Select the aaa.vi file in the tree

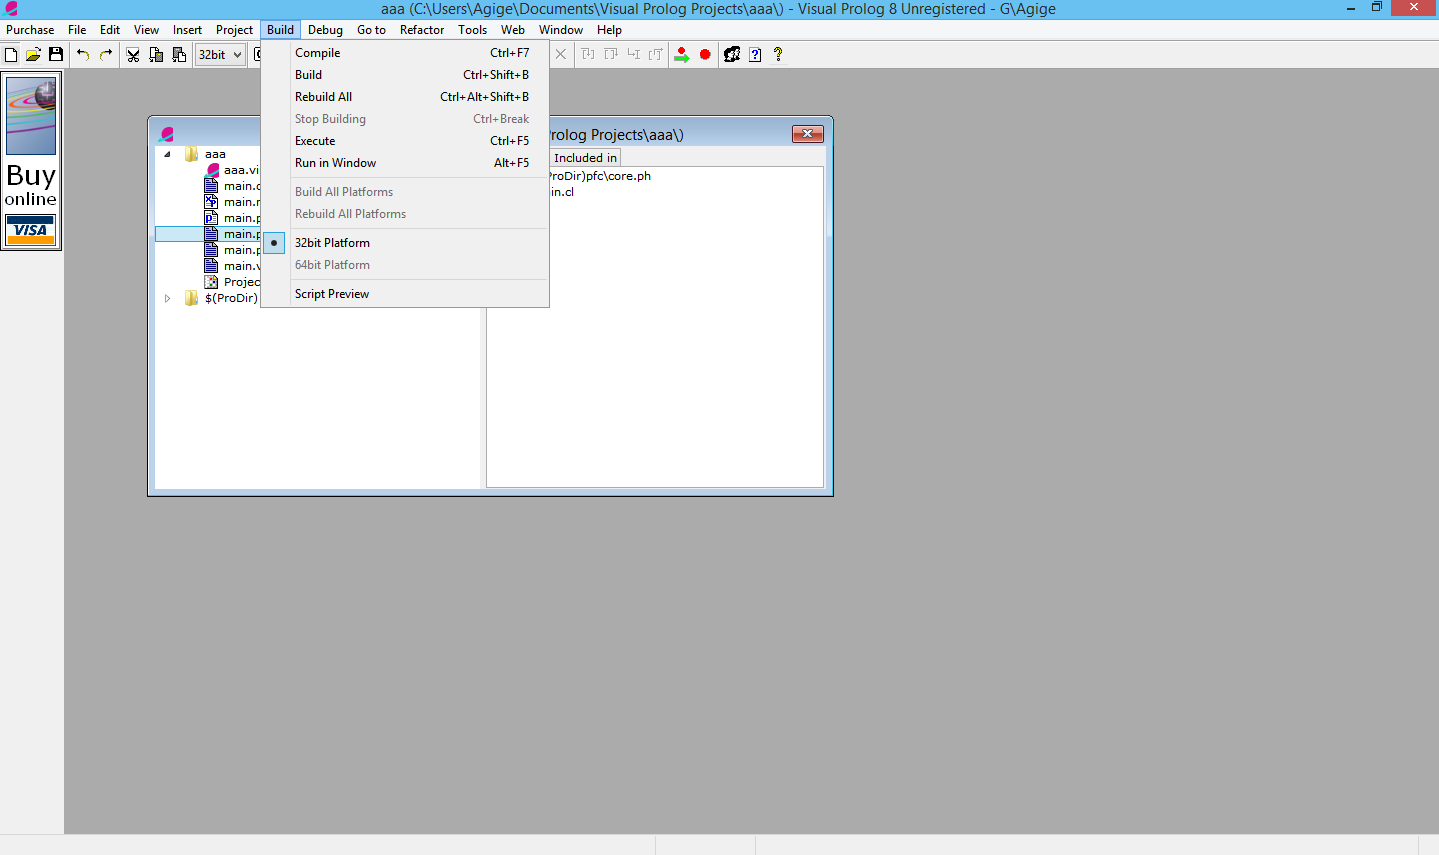(x=240, y=170)
